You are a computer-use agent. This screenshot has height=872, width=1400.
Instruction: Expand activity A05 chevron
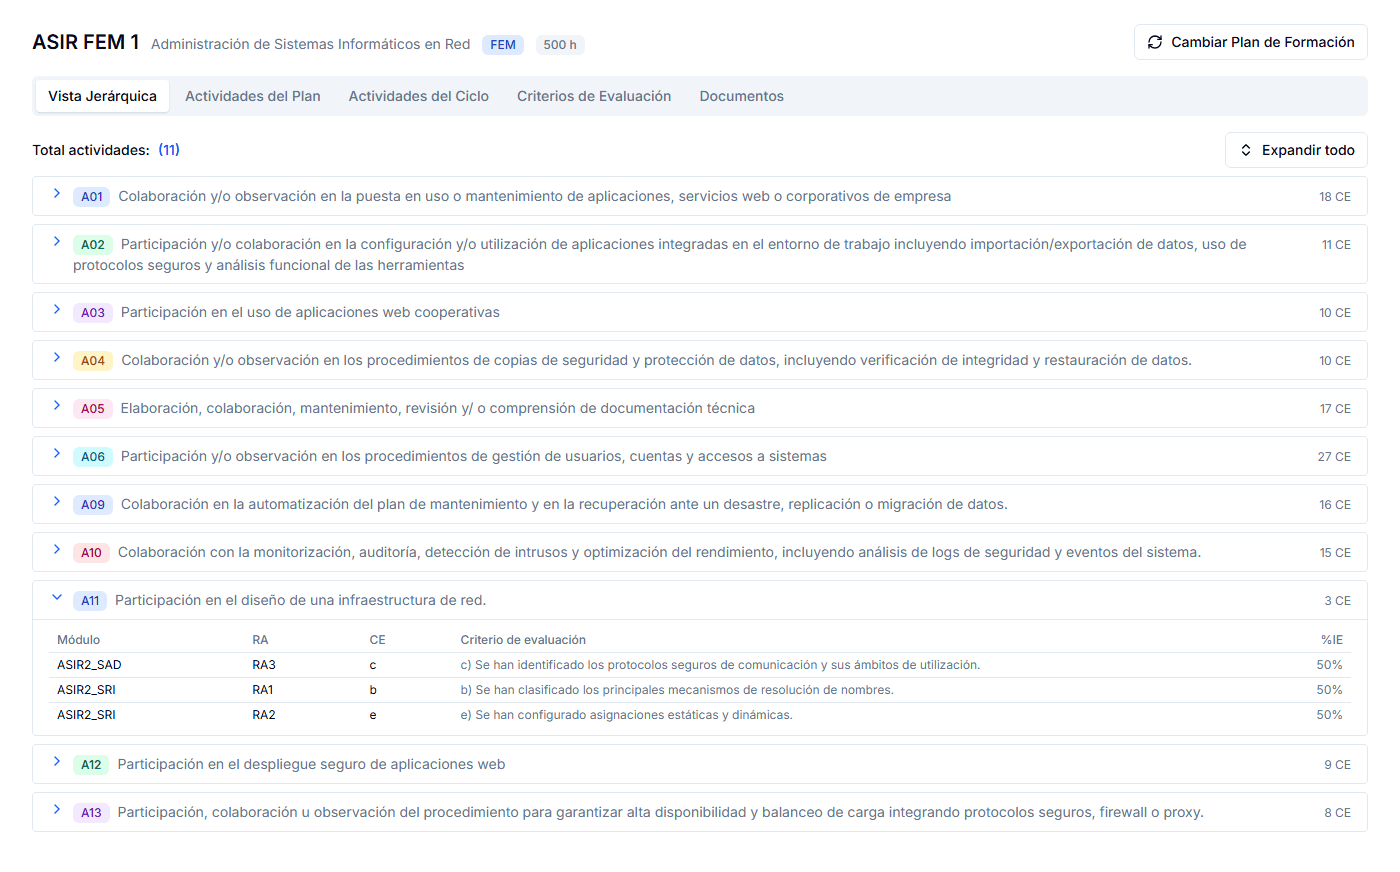(57, 405)
